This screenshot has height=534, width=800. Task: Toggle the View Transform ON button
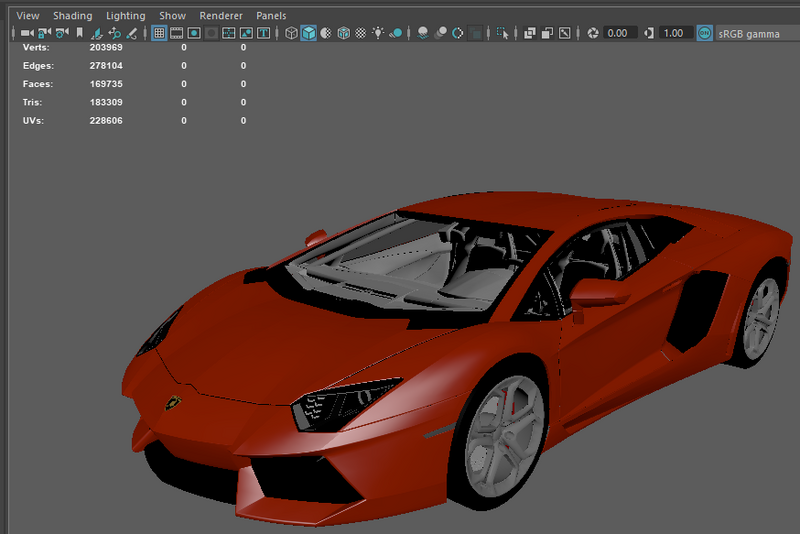[705, 33]
